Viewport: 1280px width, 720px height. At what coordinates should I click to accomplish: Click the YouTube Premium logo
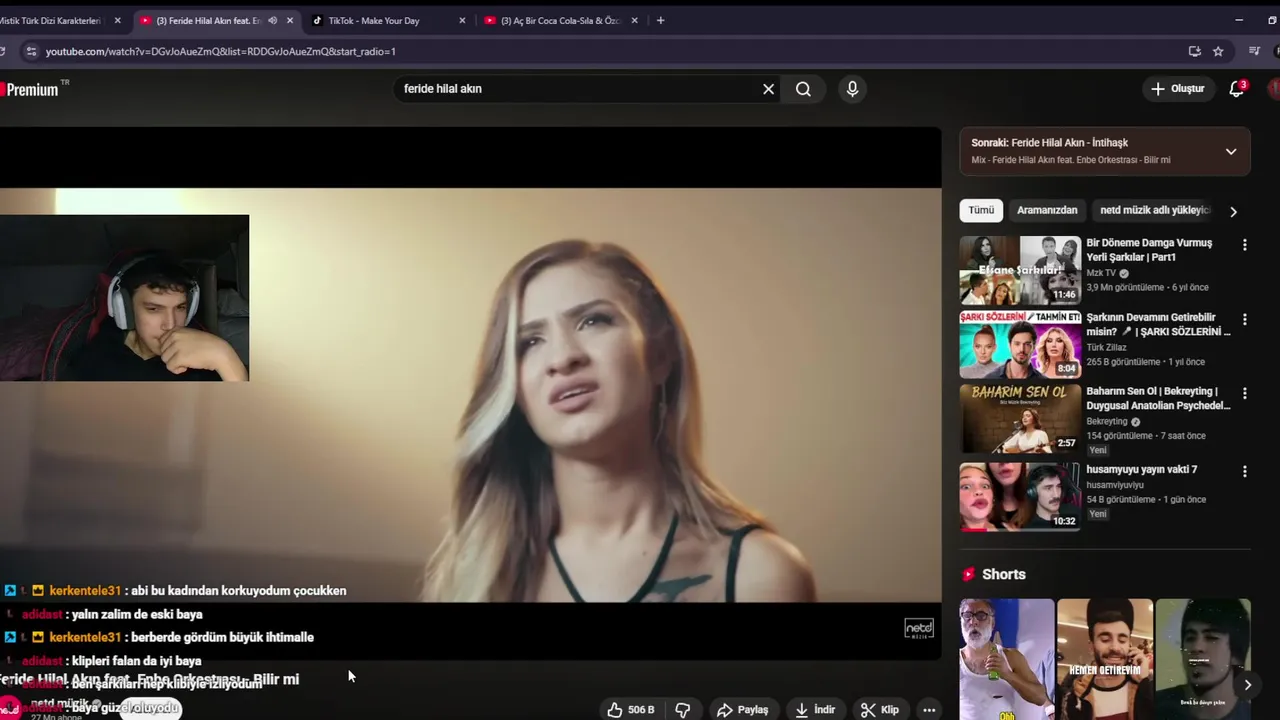coord(32,89)
